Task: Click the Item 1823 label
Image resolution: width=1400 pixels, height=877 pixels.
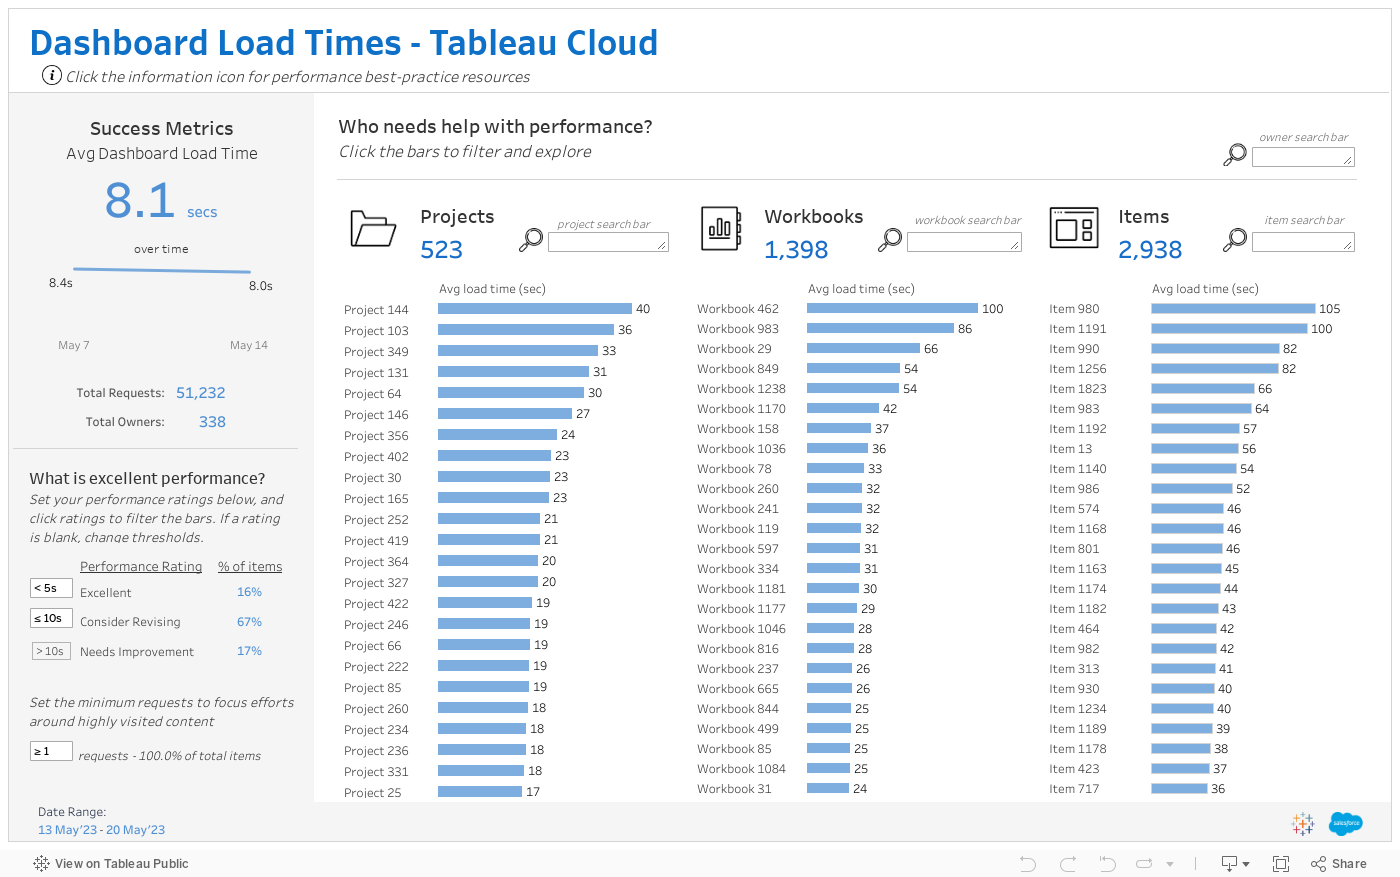Action: pos(1078,388)
